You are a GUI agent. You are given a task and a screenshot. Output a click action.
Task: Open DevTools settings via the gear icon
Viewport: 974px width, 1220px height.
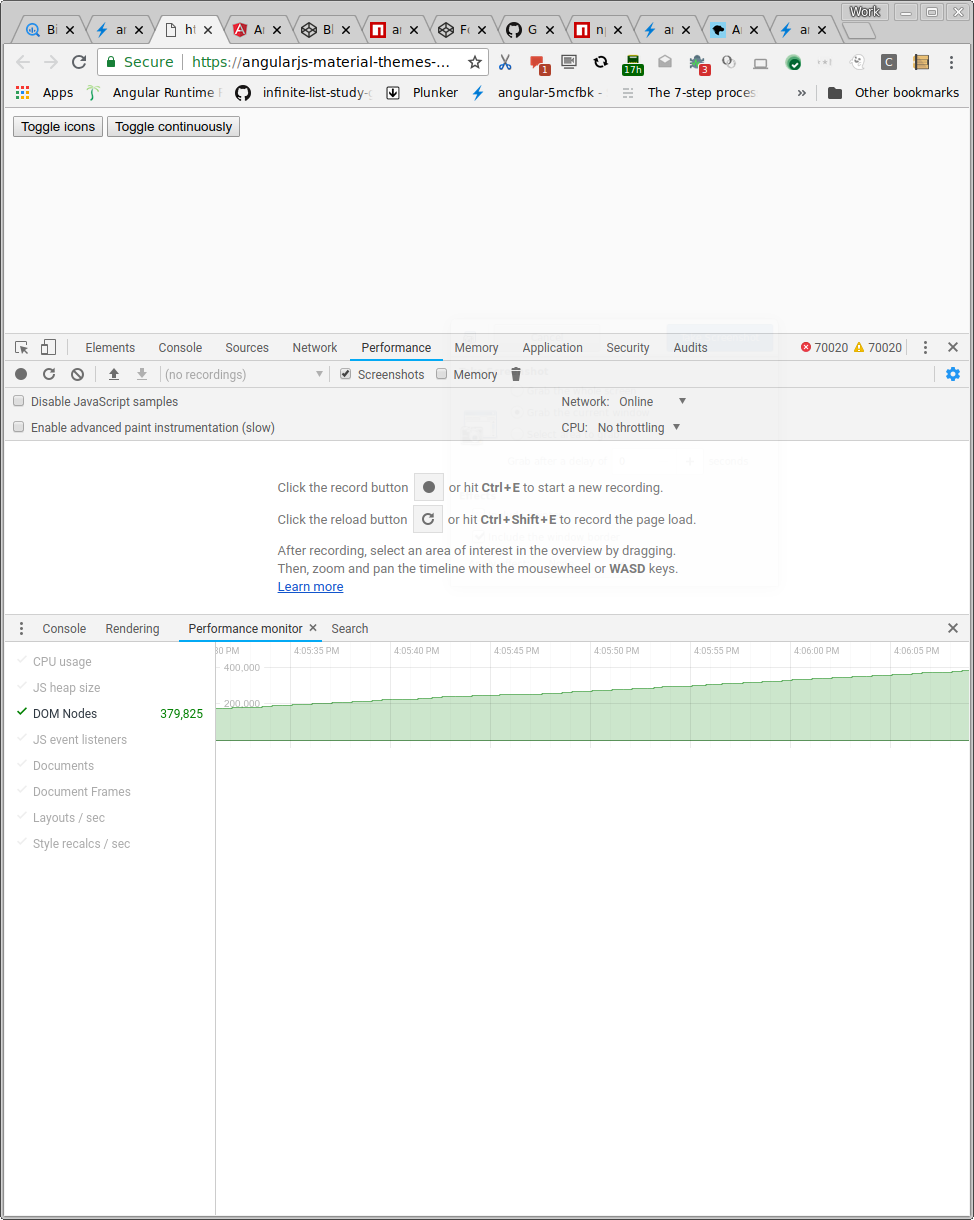click(x=952, y=374)
